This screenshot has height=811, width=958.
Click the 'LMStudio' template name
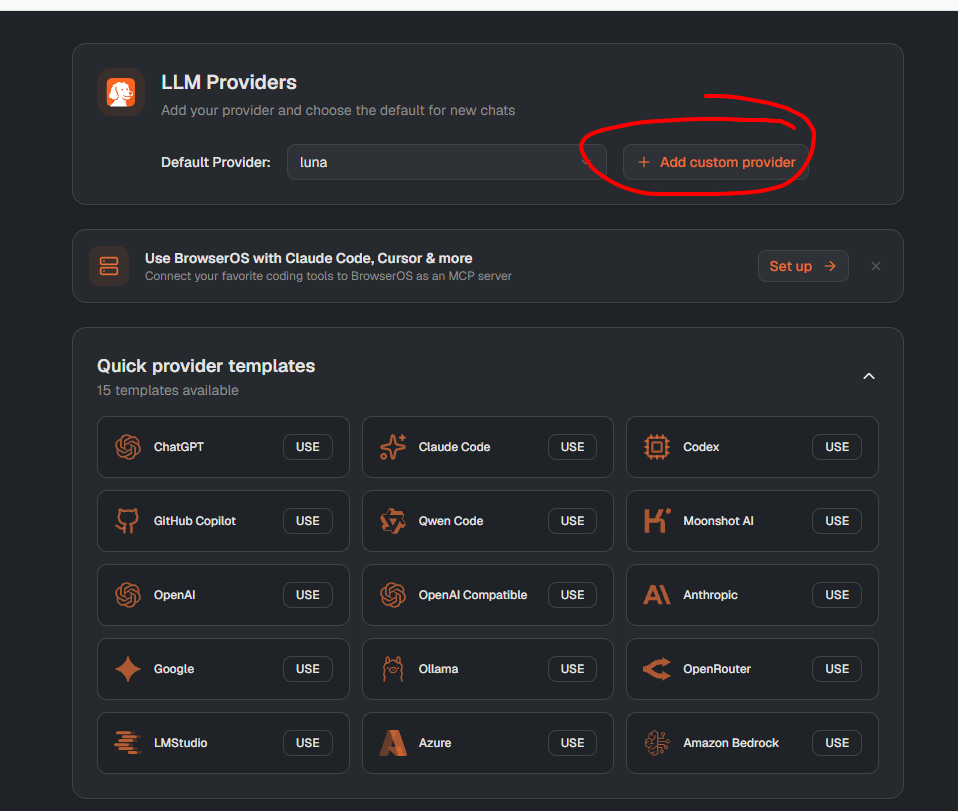coord(180,743)
